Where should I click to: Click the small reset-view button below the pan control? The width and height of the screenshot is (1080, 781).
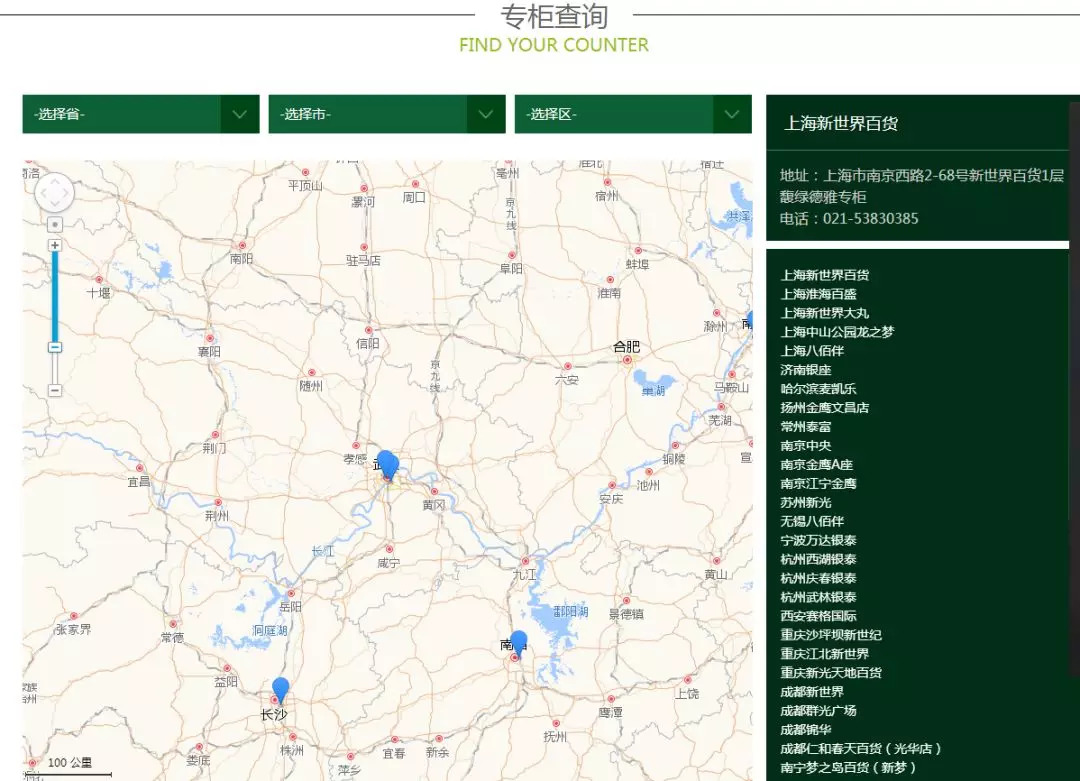[x=55, y=224]
